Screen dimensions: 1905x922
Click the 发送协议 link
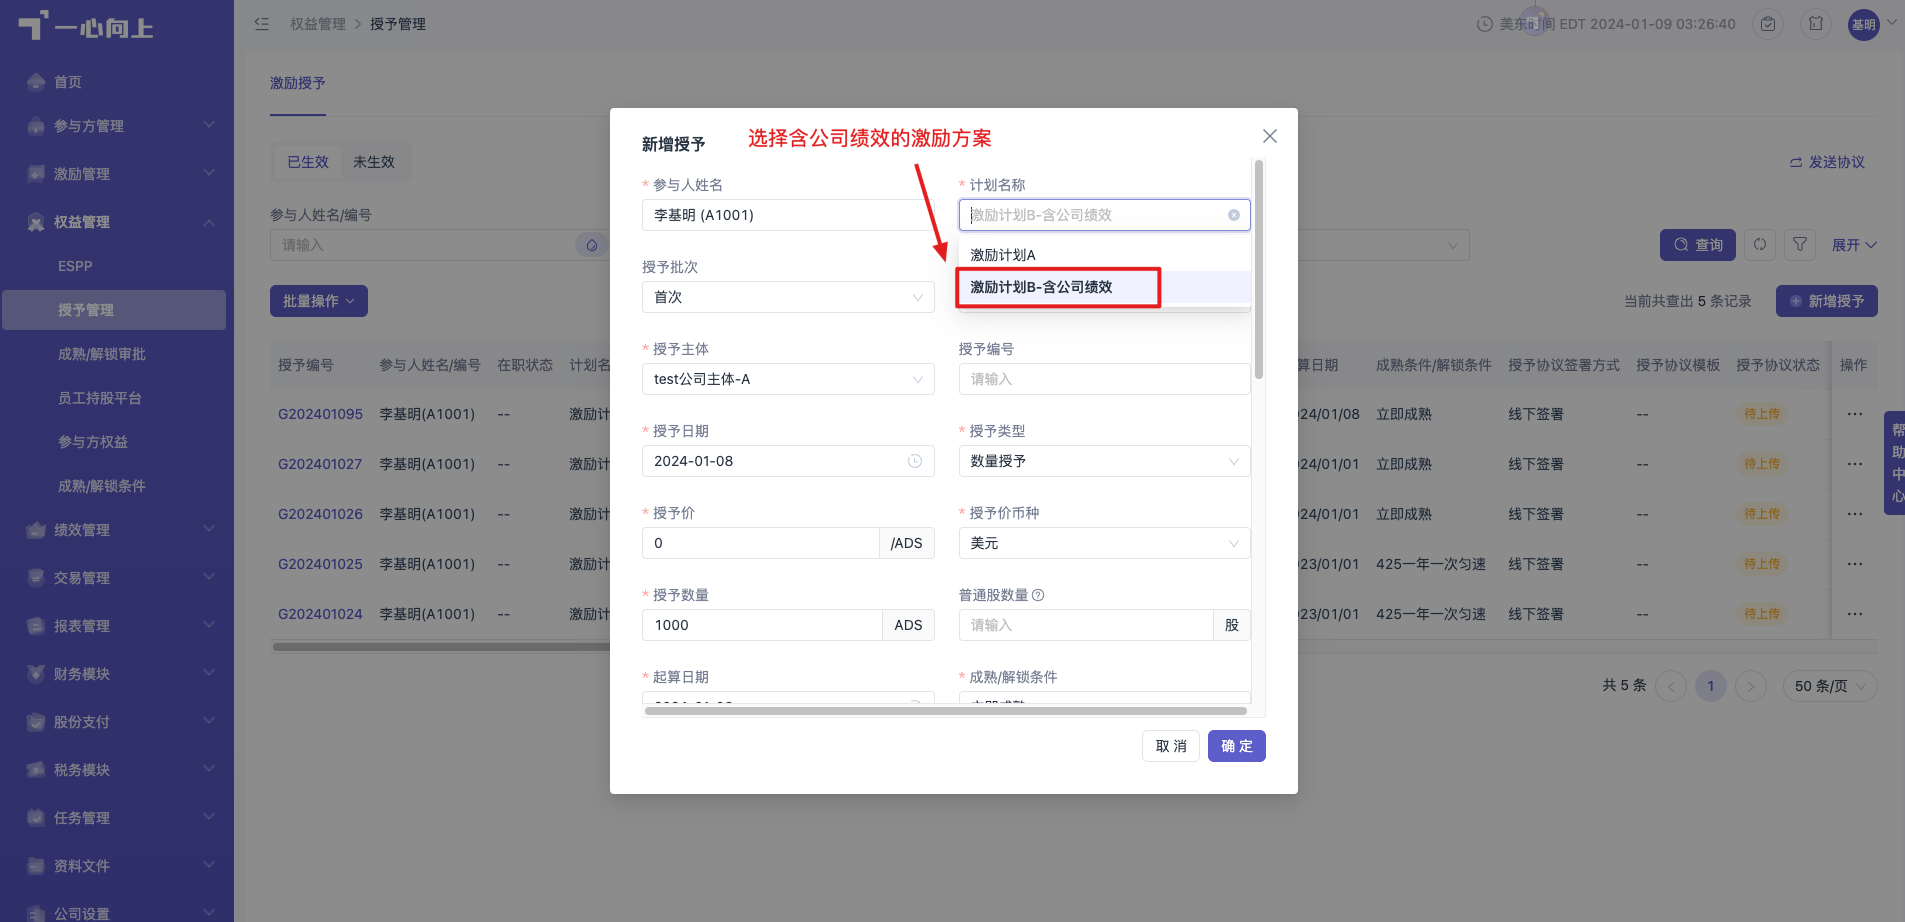click(1827, 162)
